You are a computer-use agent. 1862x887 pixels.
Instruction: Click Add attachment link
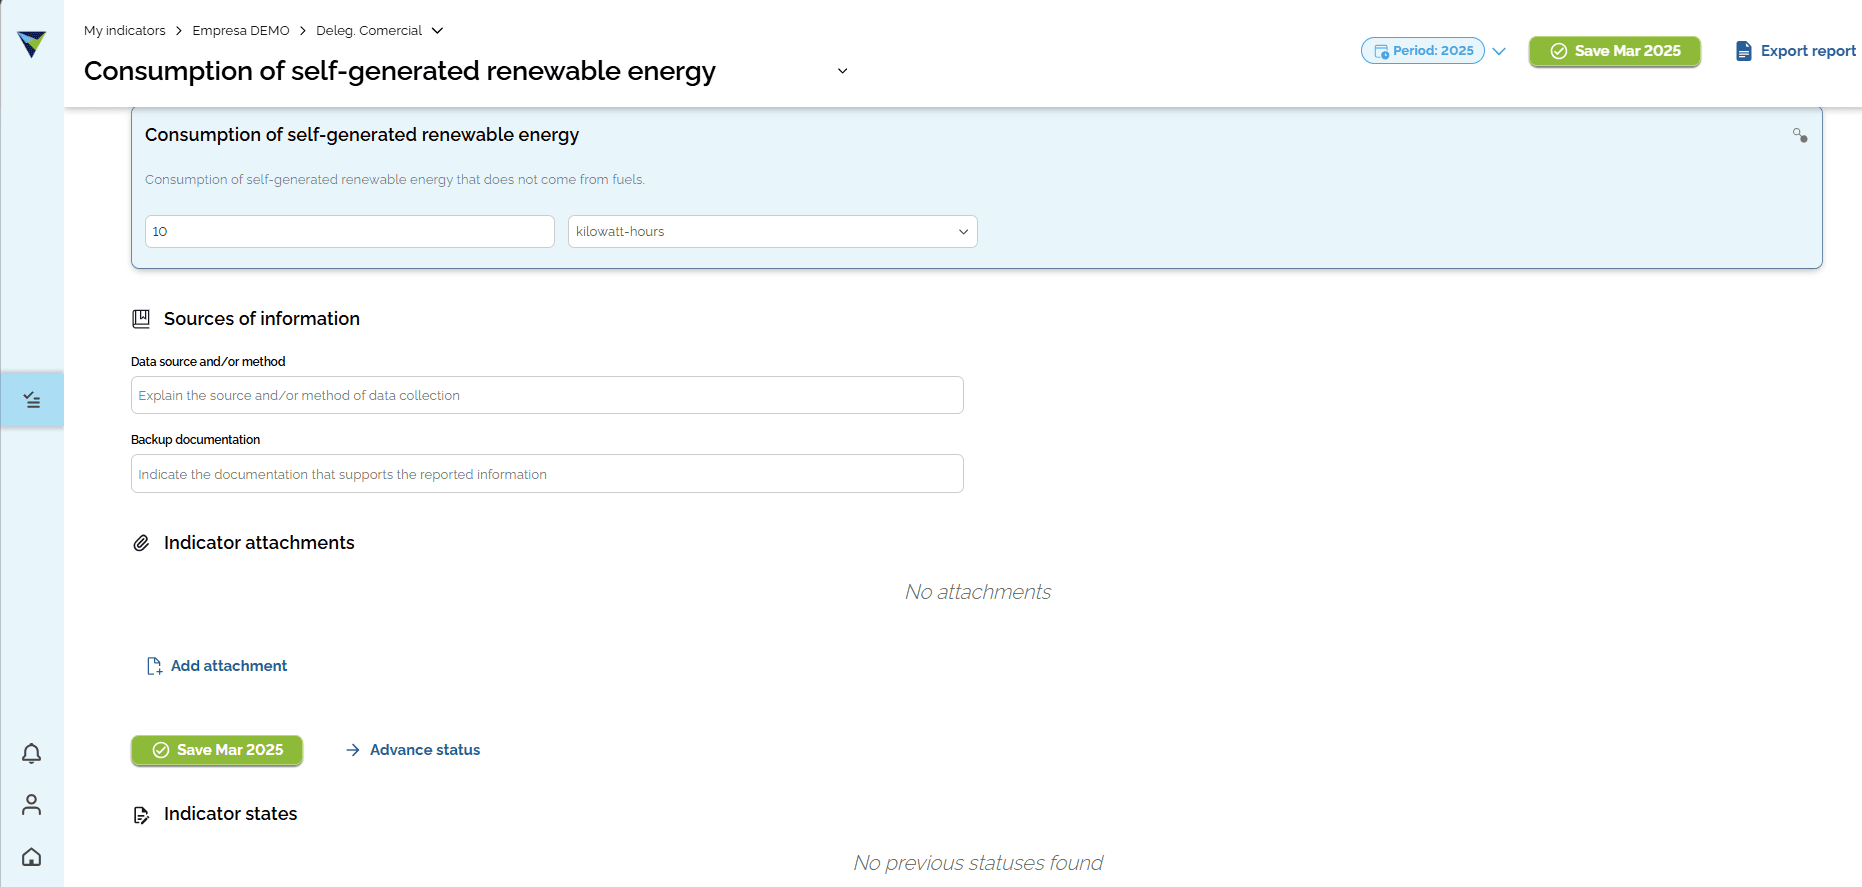(x=217, y=666)
